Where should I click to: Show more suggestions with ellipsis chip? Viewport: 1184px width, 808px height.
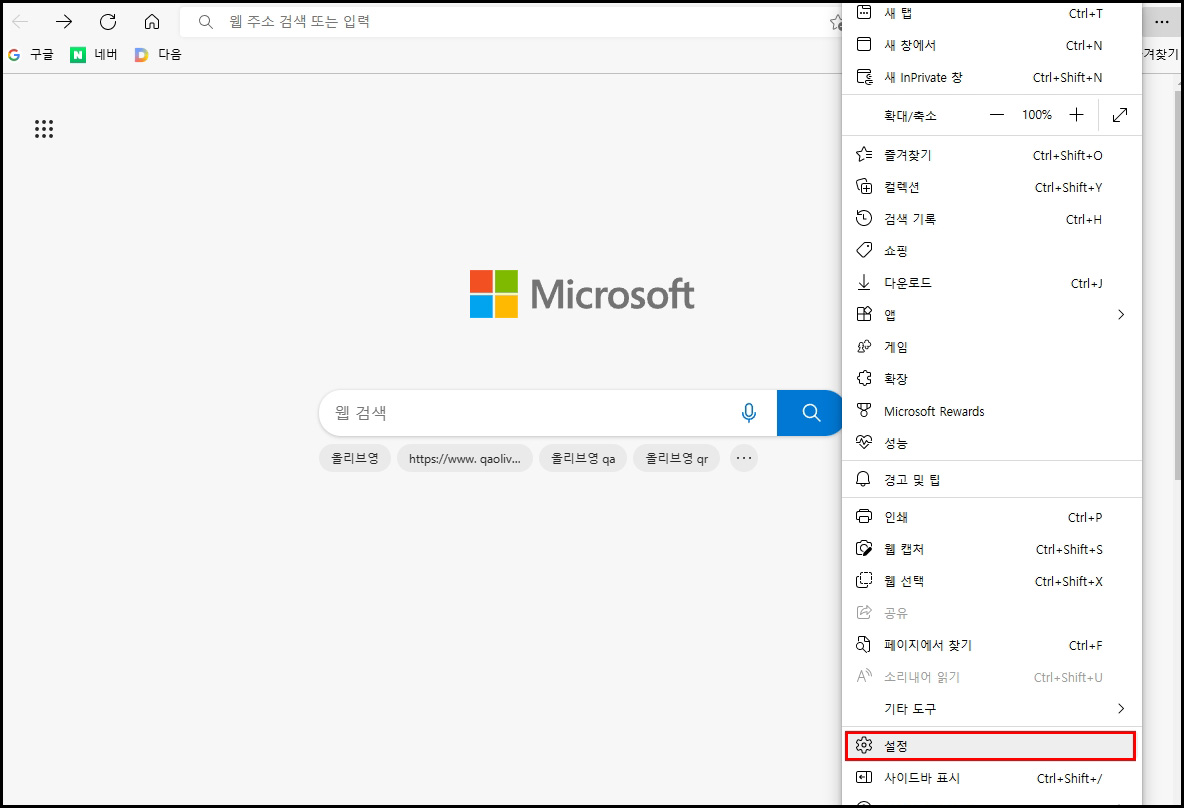(744, 458)
